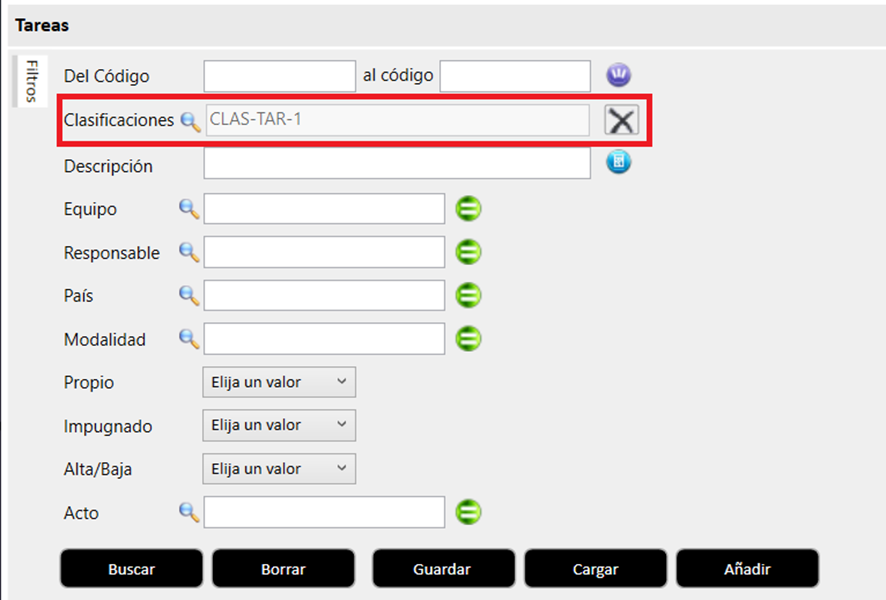Clear the CLAS-TAR-1 classification with X
The width and height of the screenshot is (886, 600).
[x=621, y=121]
